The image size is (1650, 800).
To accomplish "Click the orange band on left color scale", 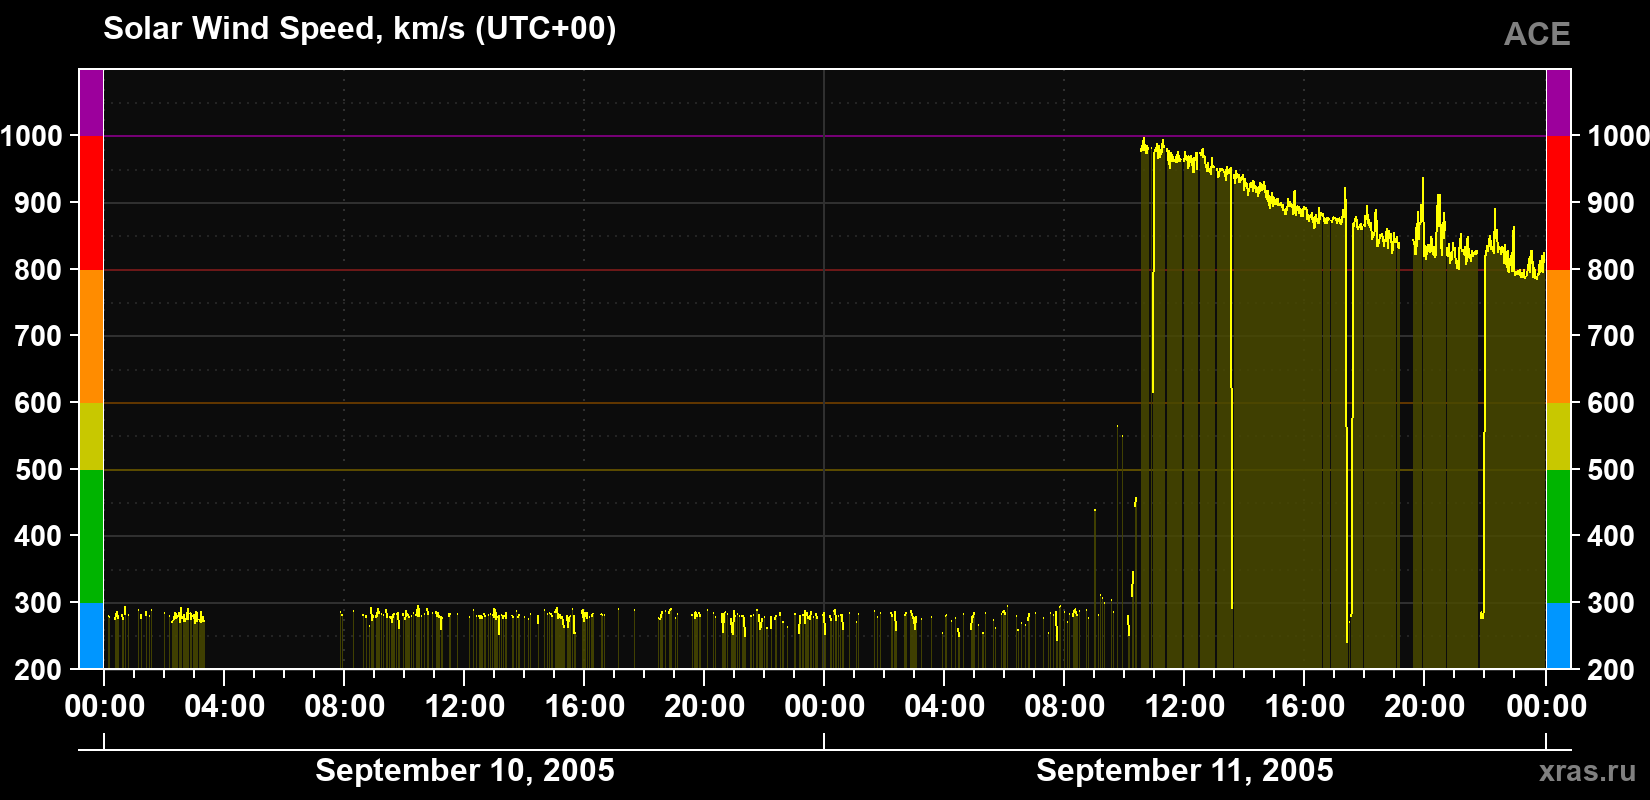I will (91, 336).
